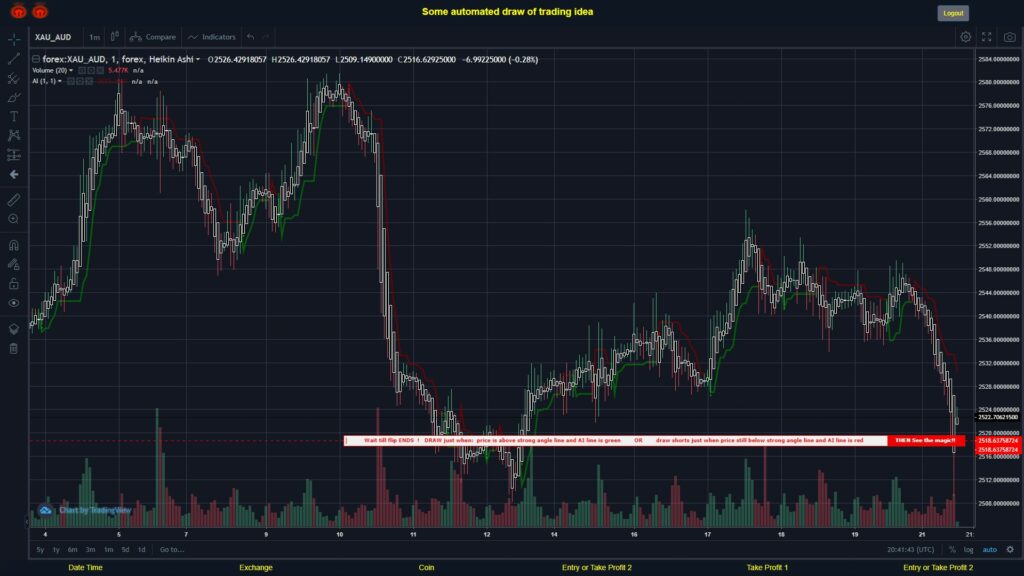This screenshot has height=576, width=1024.
Task: Click the left red mask logo icon
Action: [18, 11]
